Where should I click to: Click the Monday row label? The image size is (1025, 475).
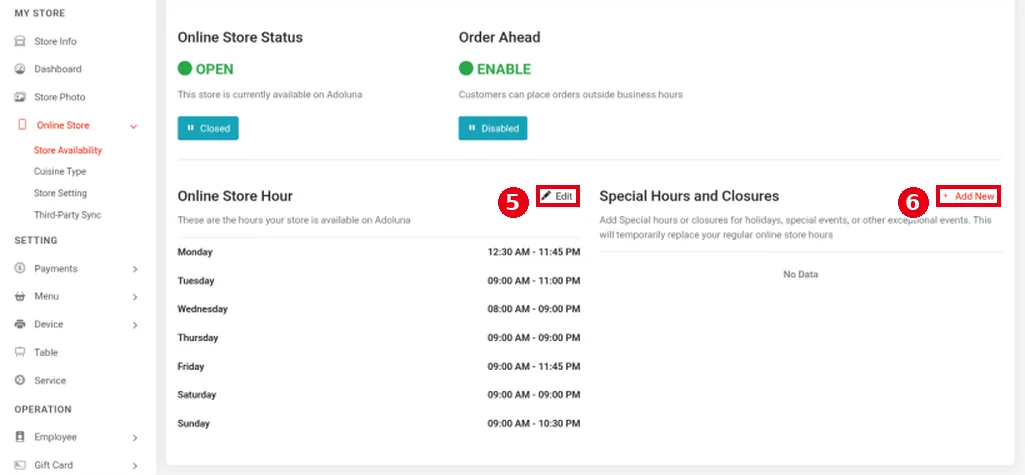(195, 252)
